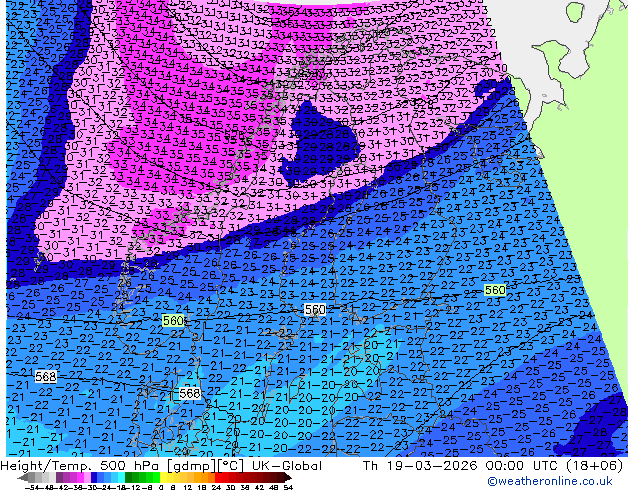634x490 pixels.
Task: Click the '[gdmp]' unit label in the title
Action: [191, 466]
